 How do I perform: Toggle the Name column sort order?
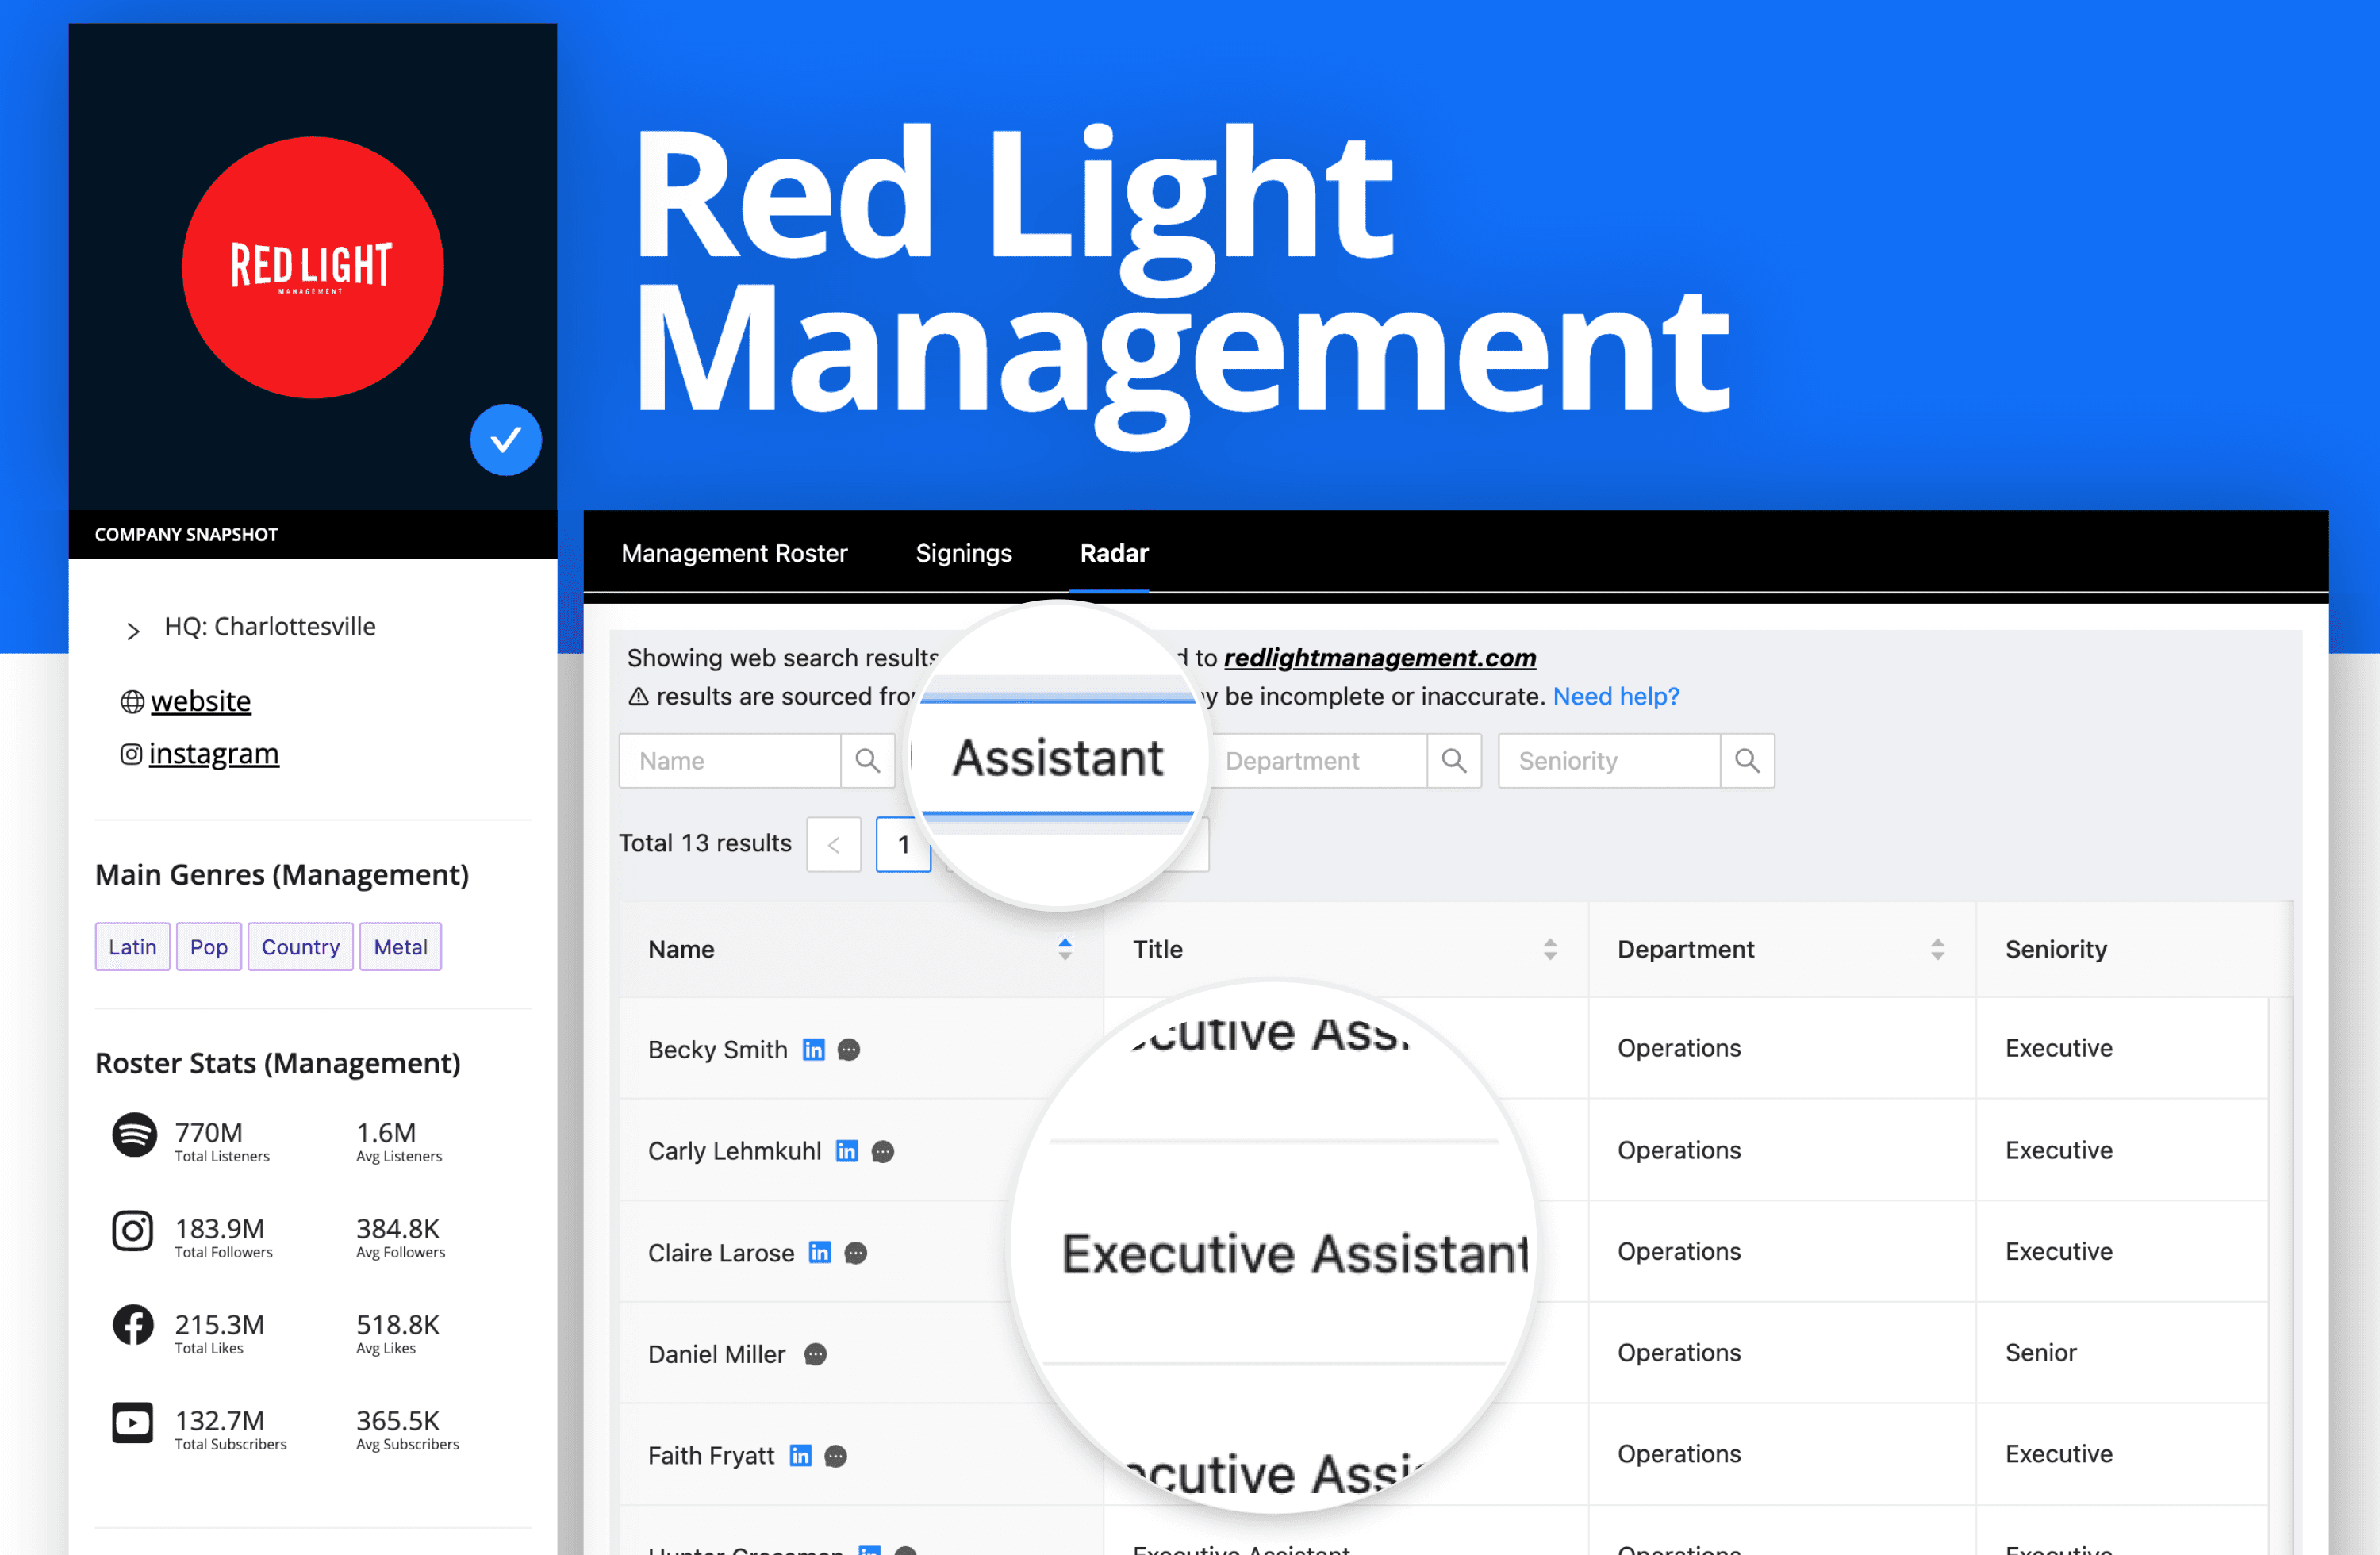pos(1064,949)
